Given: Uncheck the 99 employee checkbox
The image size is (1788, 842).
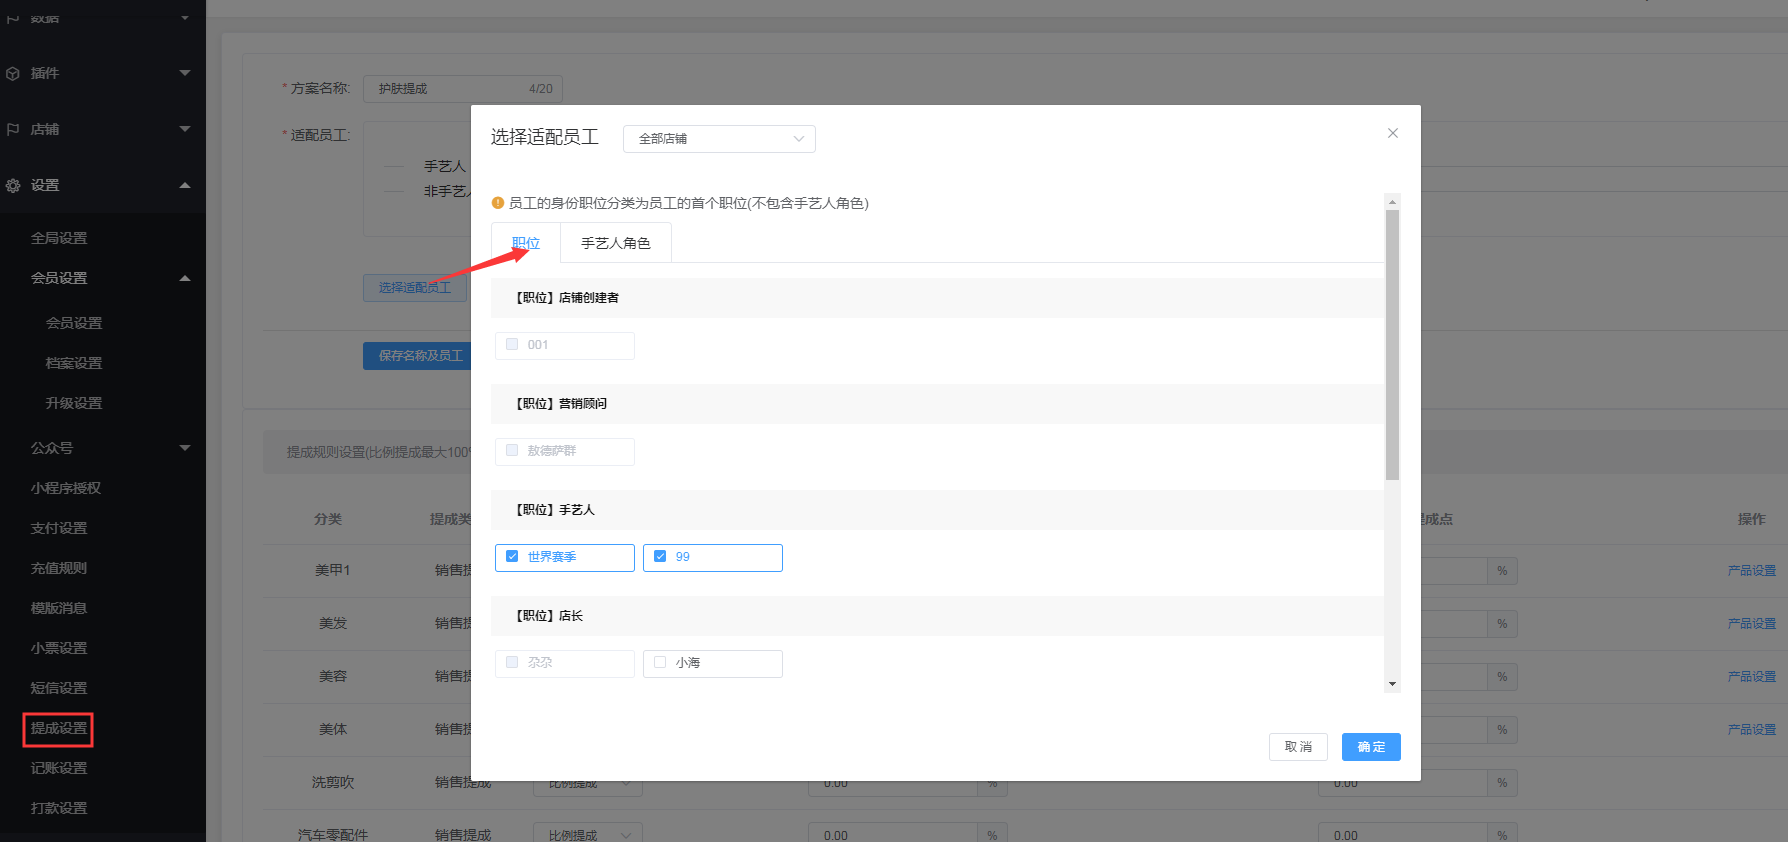Looking at the screenshot, I should click(x=660, y=556).
